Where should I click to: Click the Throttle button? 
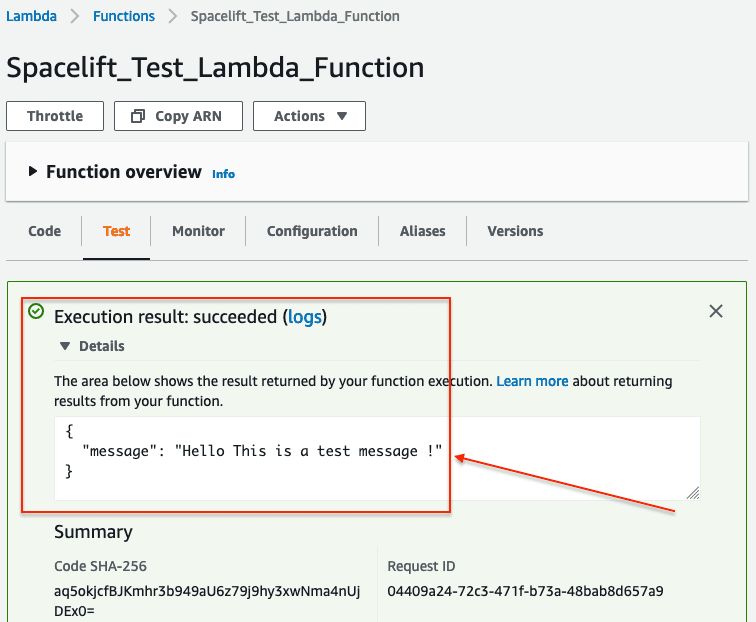click(x=55, y=116)
